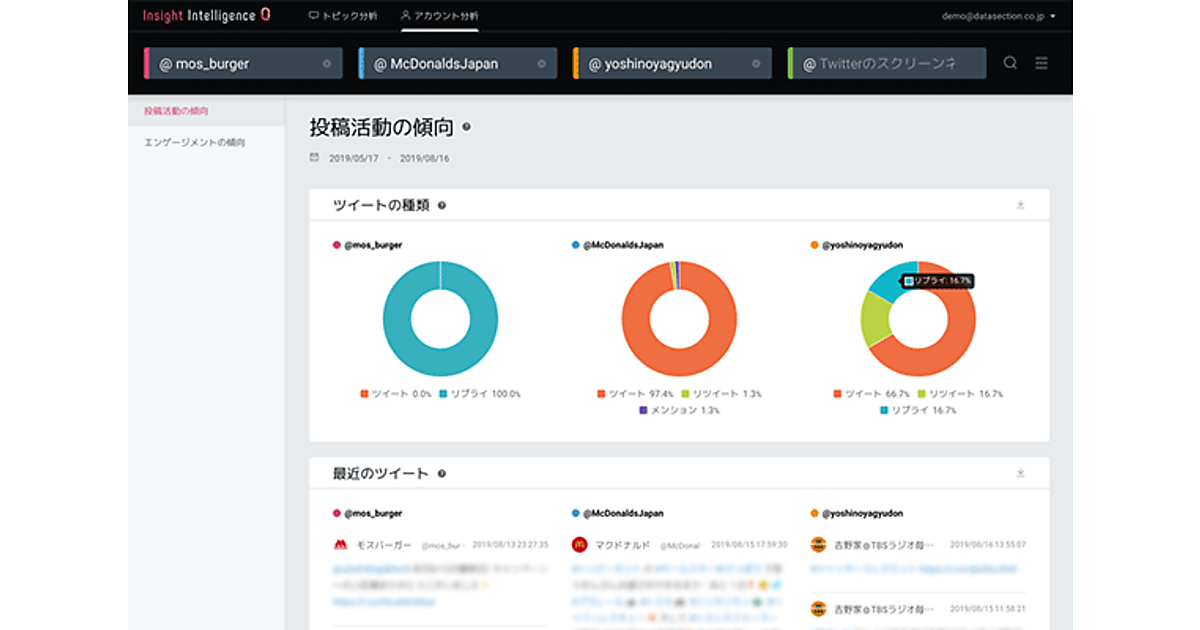Remove the yoshinoyagyudon account chip
The image size is (1200, 630).
coord(756,64)
